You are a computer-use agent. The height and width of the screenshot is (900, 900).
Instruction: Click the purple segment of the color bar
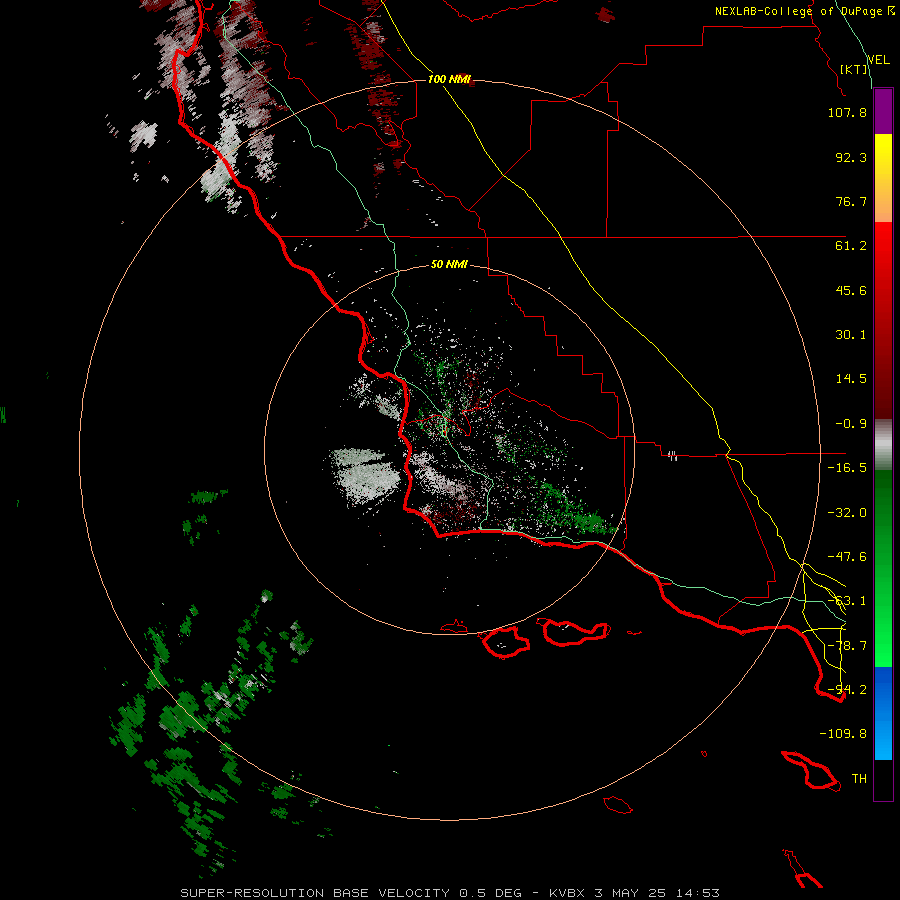tap(883, 111)
